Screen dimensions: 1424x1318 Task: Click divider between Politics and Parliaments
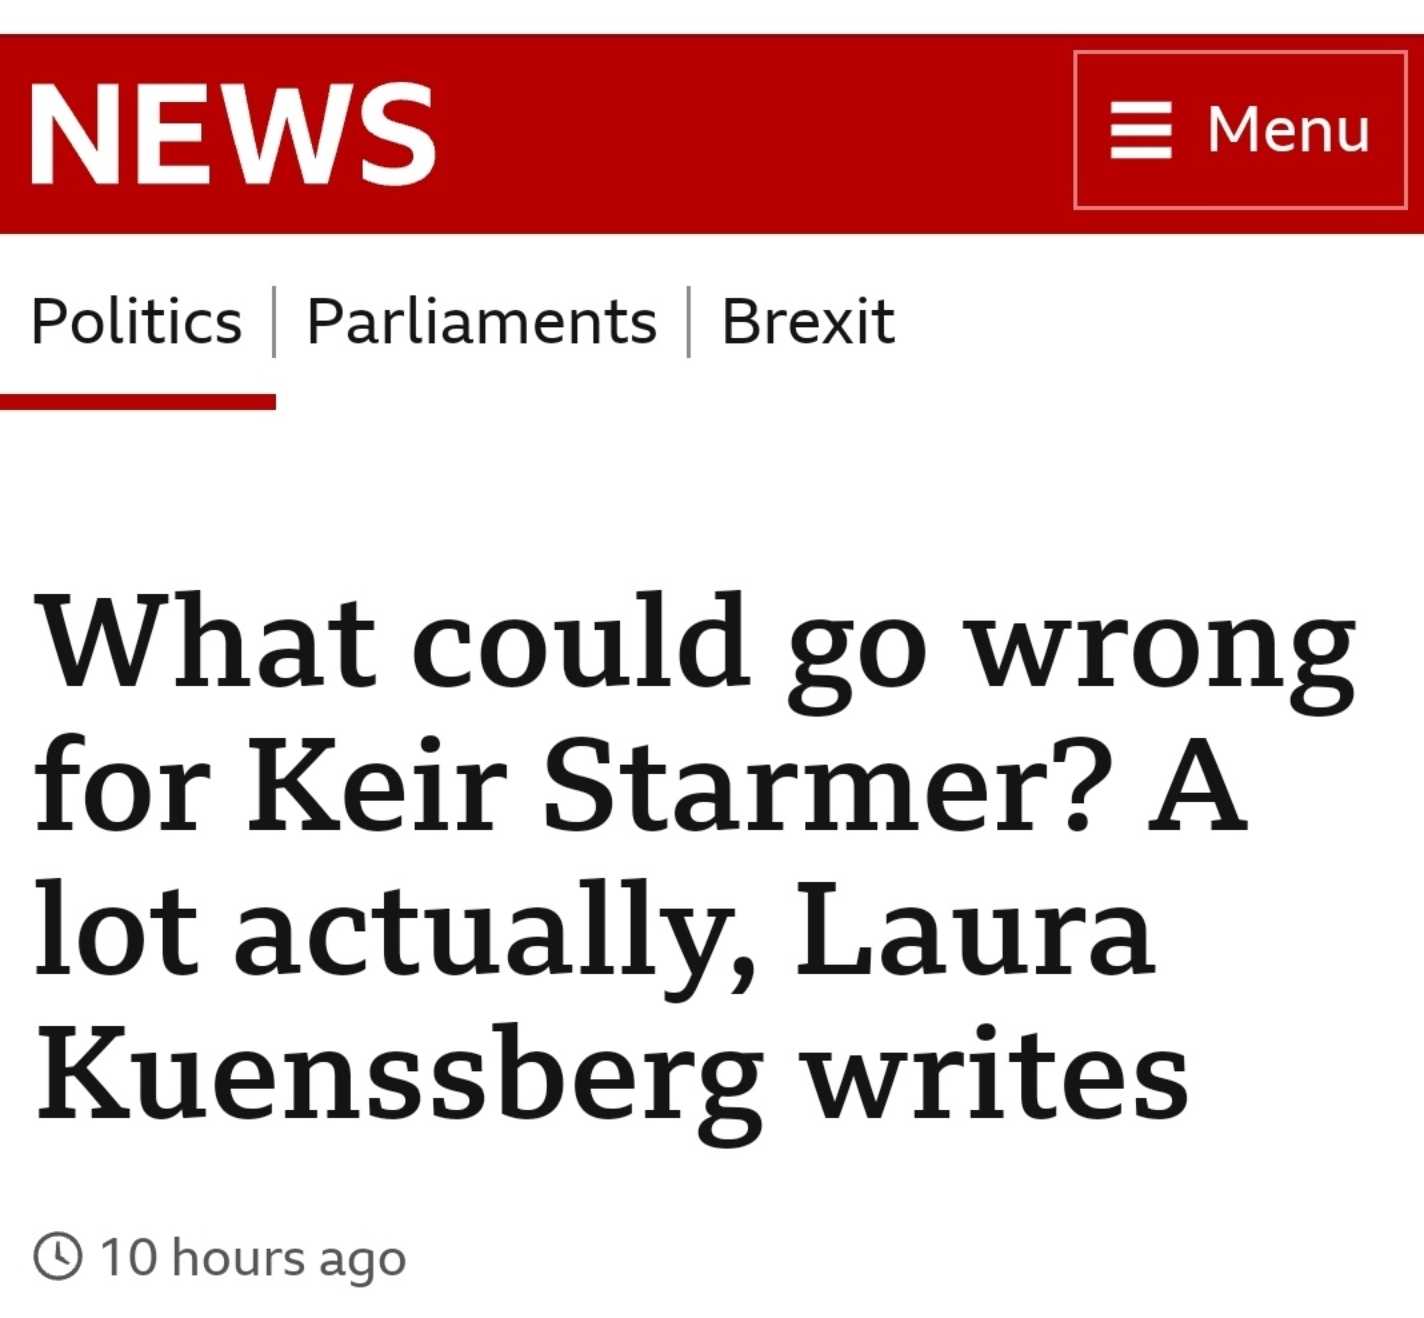274,321
